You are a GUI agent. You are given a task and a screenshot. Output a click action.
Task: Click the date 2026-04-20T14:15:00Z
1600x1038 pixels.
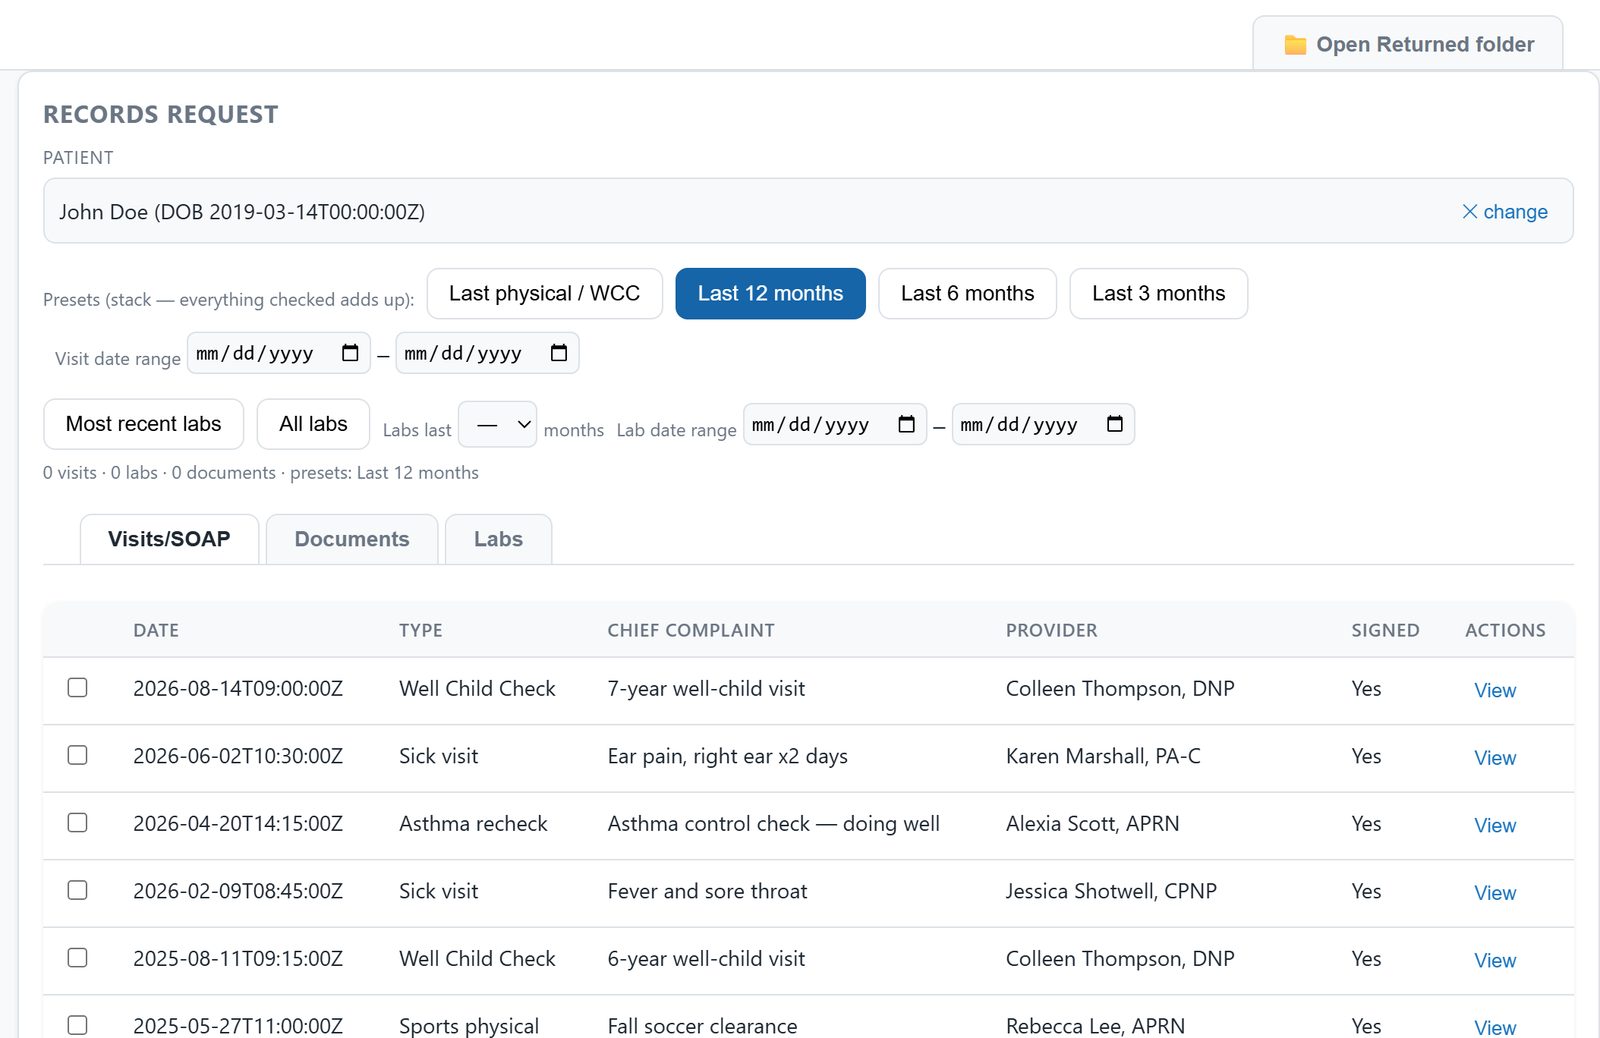pyautogui.click(x=238, y=823)
